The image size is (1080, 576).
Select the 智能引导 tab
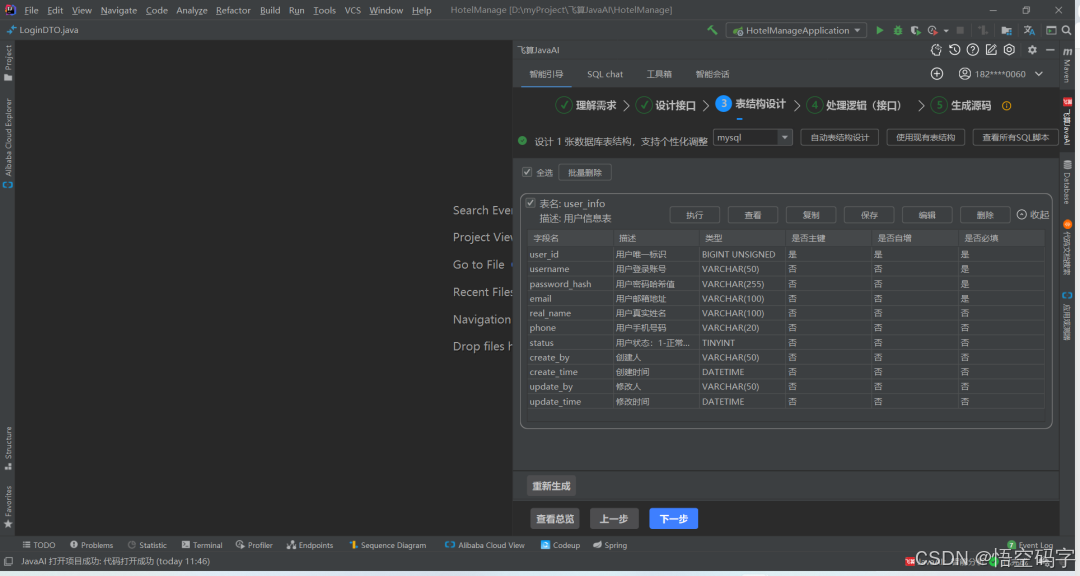(546, 74)
